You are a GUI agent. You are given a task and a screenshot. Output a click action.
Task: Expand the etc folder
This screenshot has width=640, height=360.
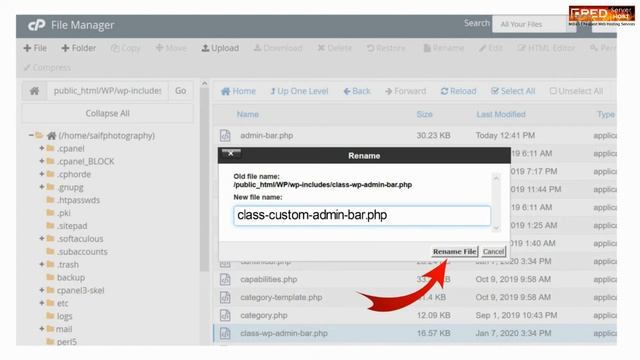[42, 303]
